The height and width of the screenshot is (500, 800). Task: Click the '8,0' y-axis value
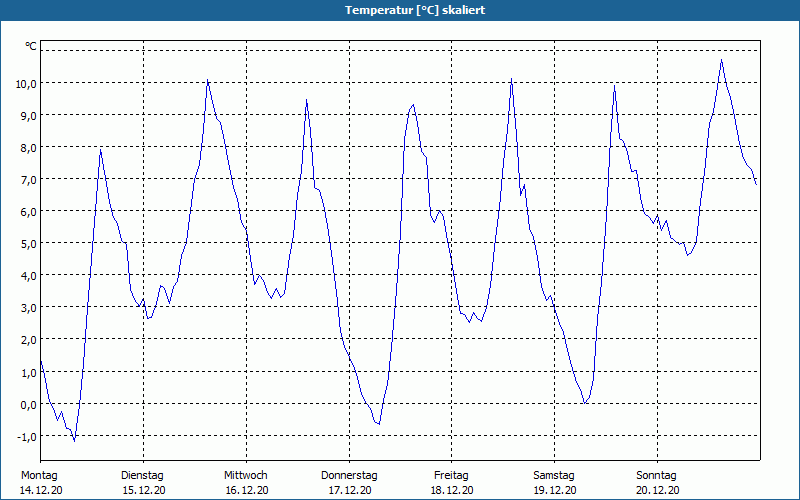coord(29,148)
